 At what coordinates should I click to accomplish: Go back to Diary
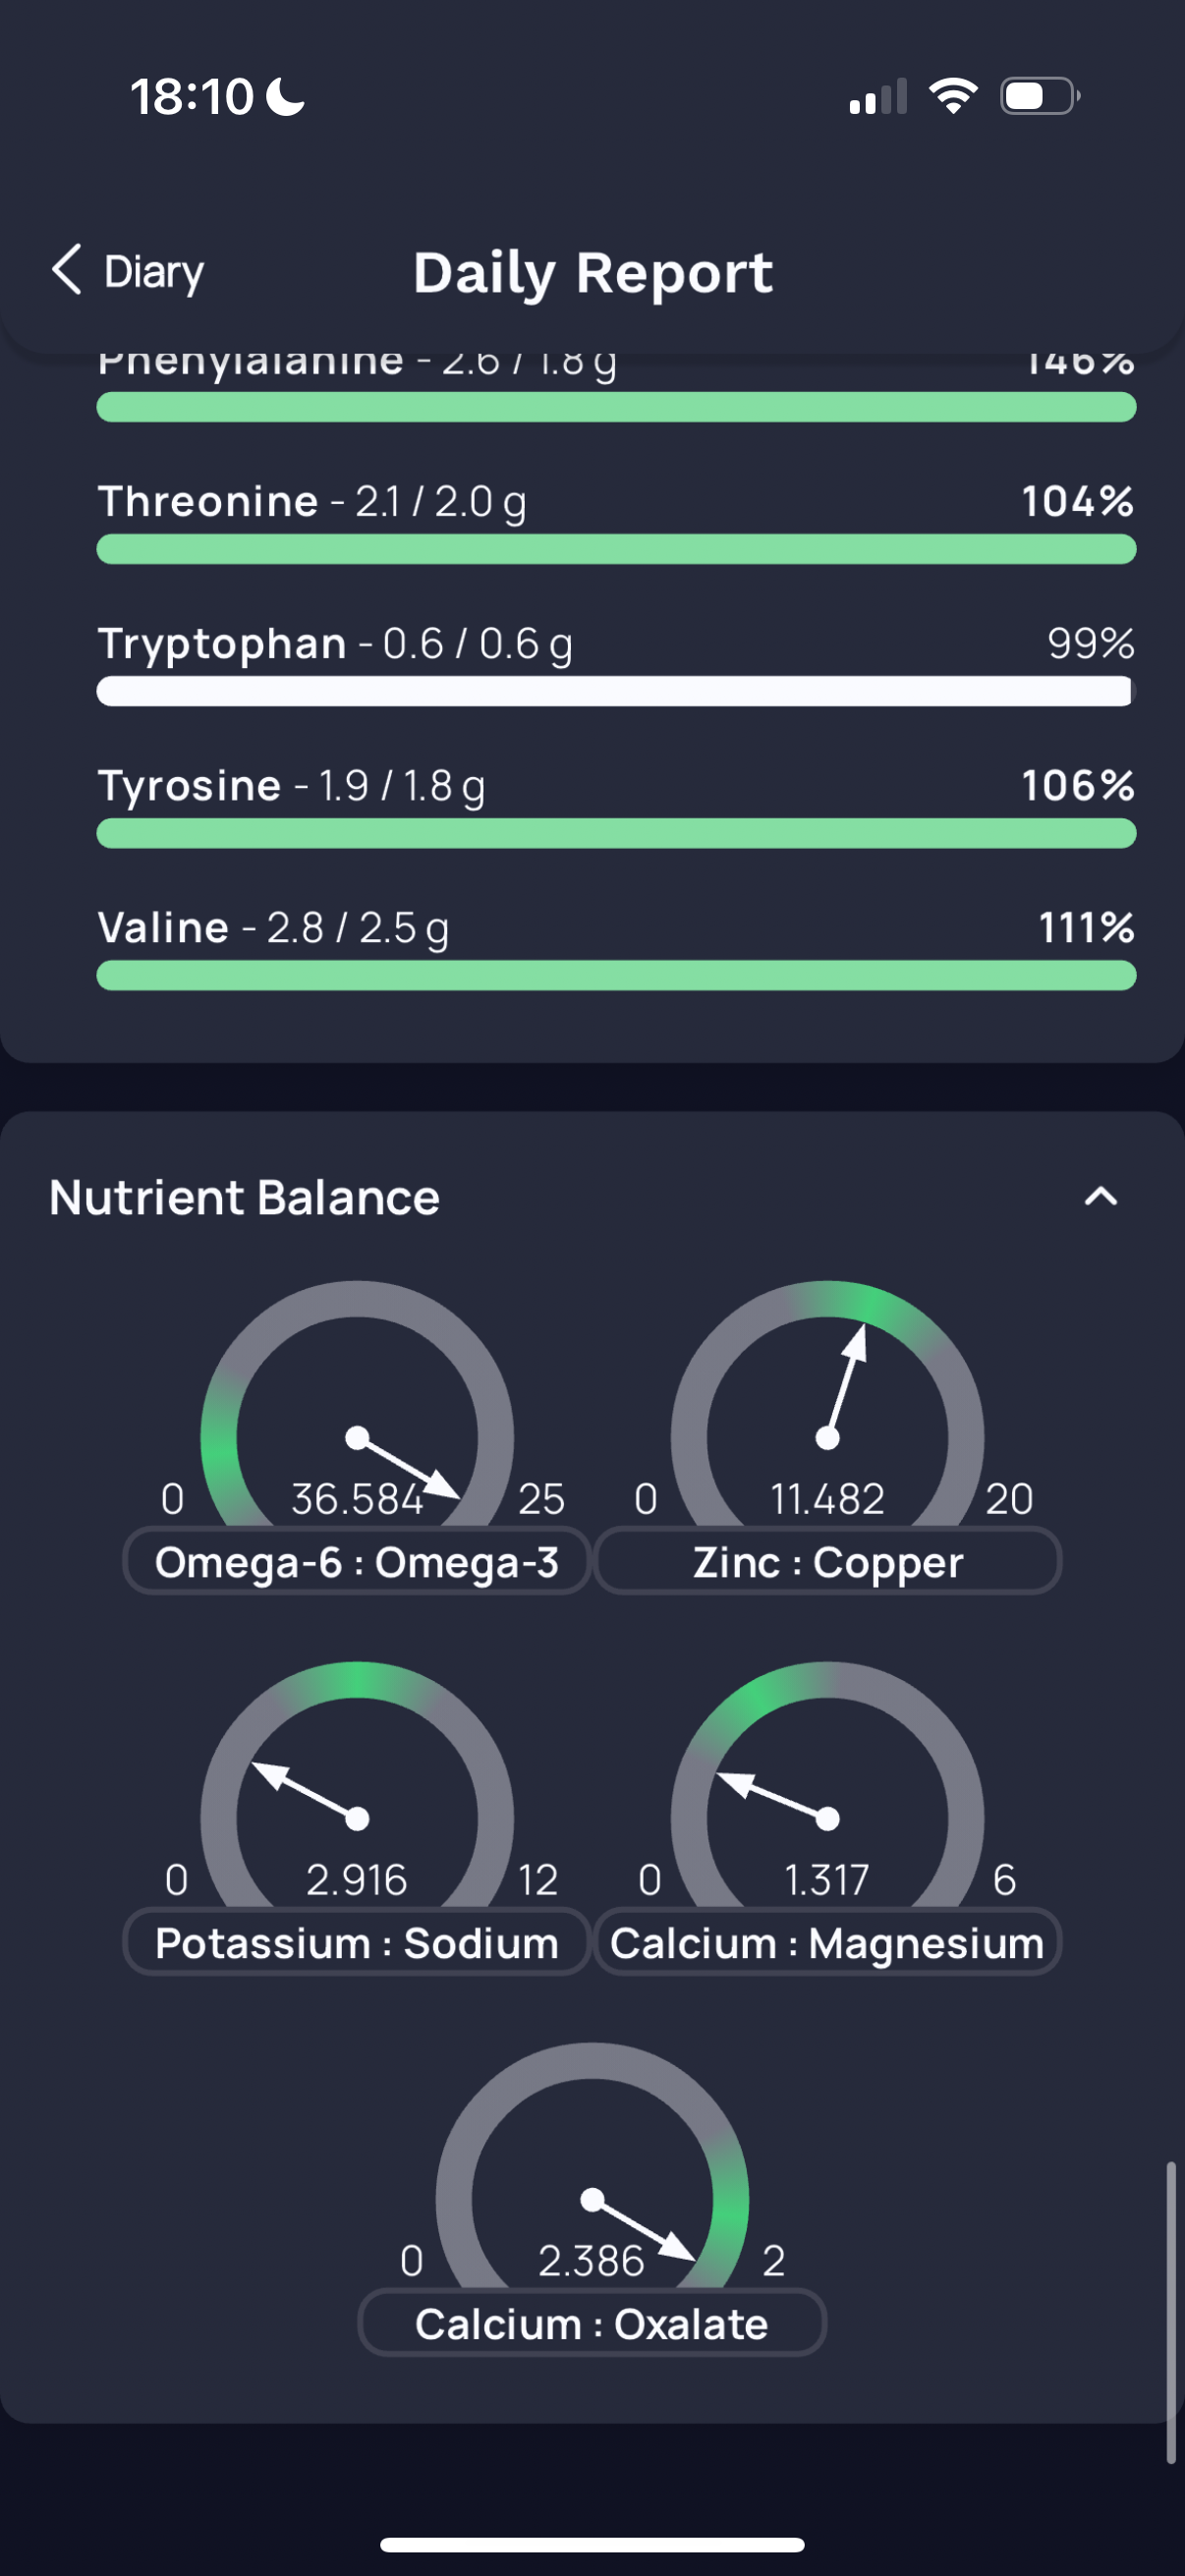pos(128,271)
